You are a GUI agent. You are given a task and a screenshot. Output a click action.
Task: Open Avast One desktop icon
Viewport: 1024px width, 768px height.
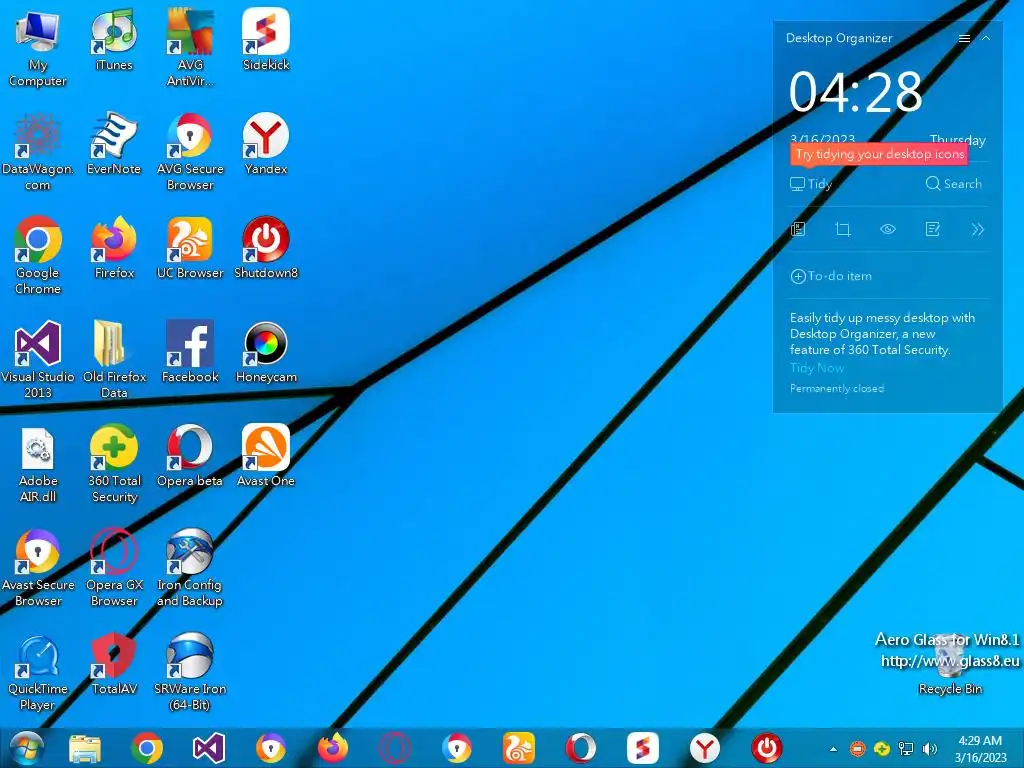(266, 456)
